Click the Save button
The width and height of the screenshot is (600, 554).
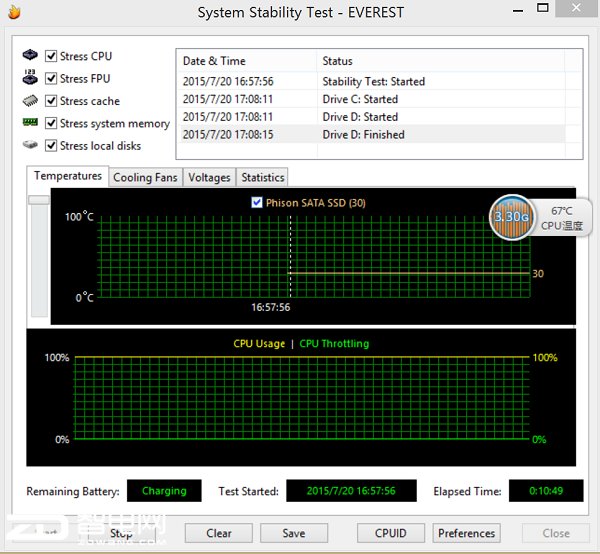point(294,533)
